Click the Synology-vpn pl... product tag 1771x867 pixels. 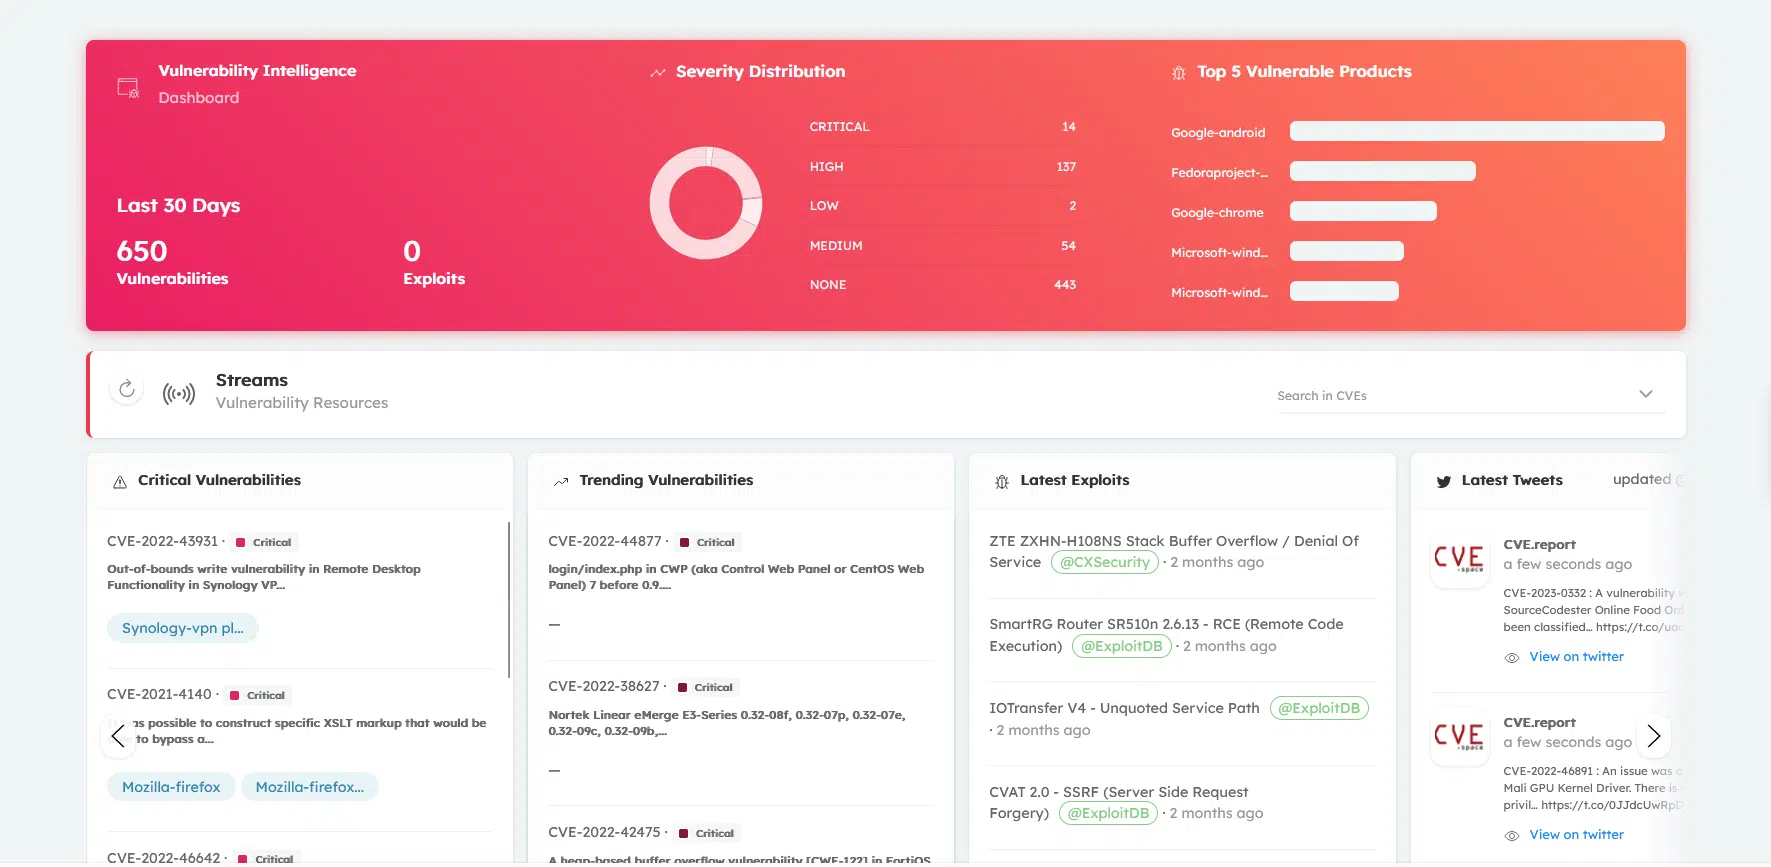(182, 628)
